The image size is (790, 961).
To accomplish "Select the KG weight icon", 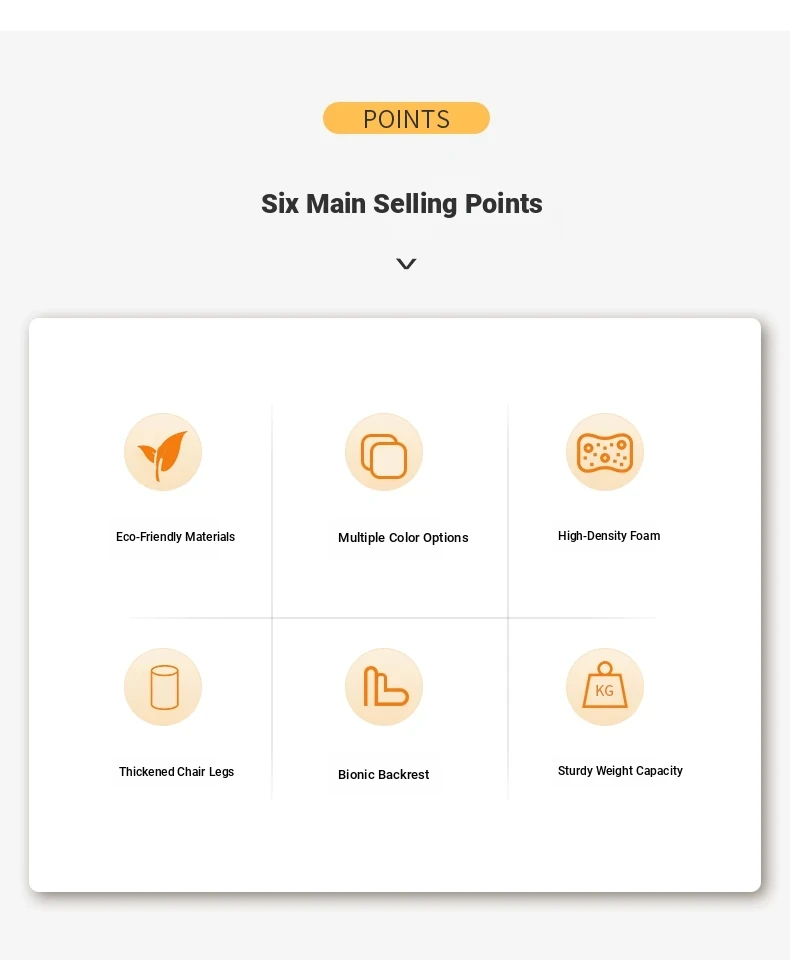I will tap(605, 687).
